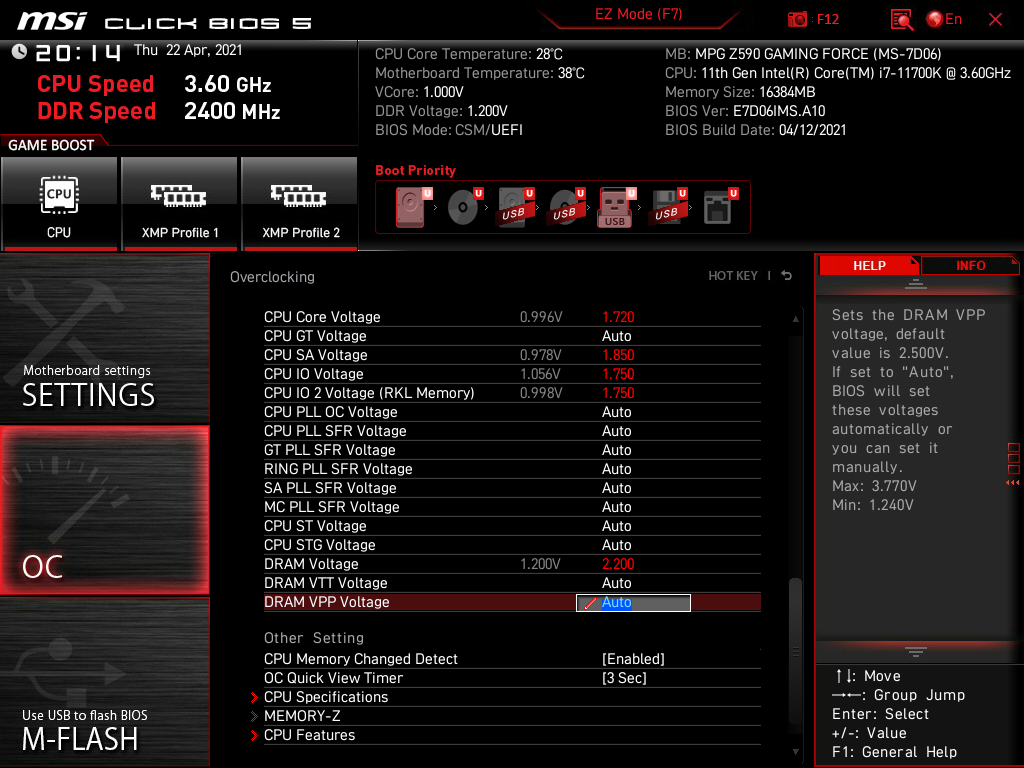1024x768 pixels.
Task: Select the optical disc boot priority icon
Action: click(464, 207)
